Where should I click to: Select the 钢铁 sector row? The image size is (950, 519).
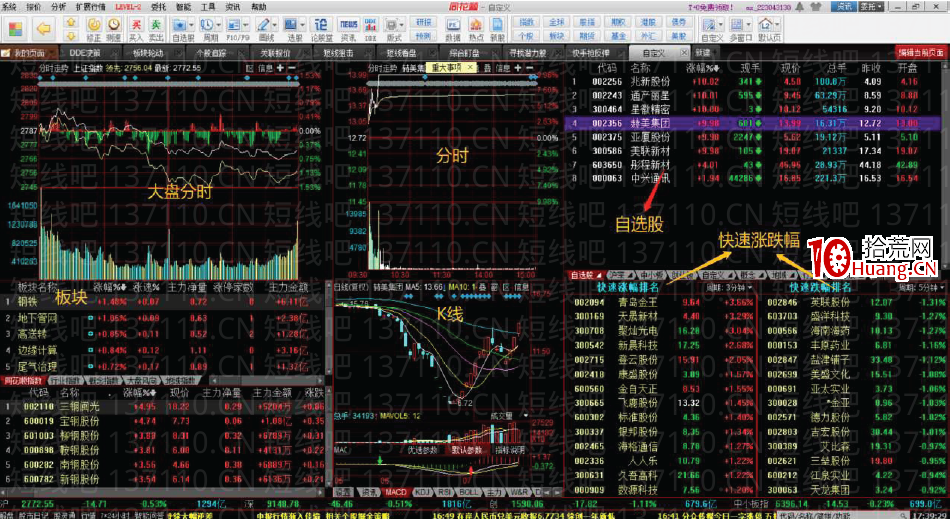click(164, 301)
